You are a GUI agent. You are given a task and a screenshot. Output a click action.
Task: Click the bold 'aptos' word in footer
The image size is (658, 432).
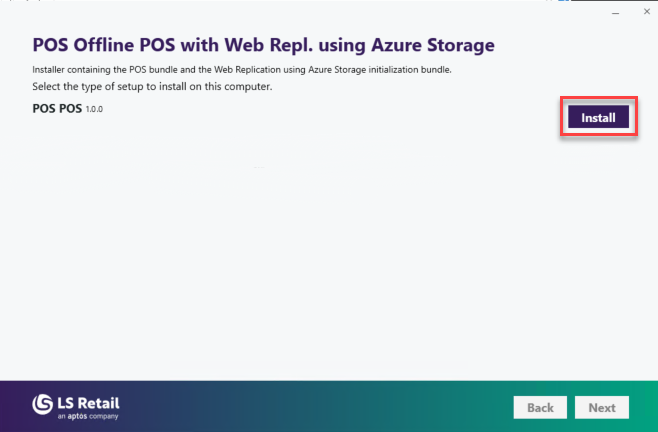78,415
